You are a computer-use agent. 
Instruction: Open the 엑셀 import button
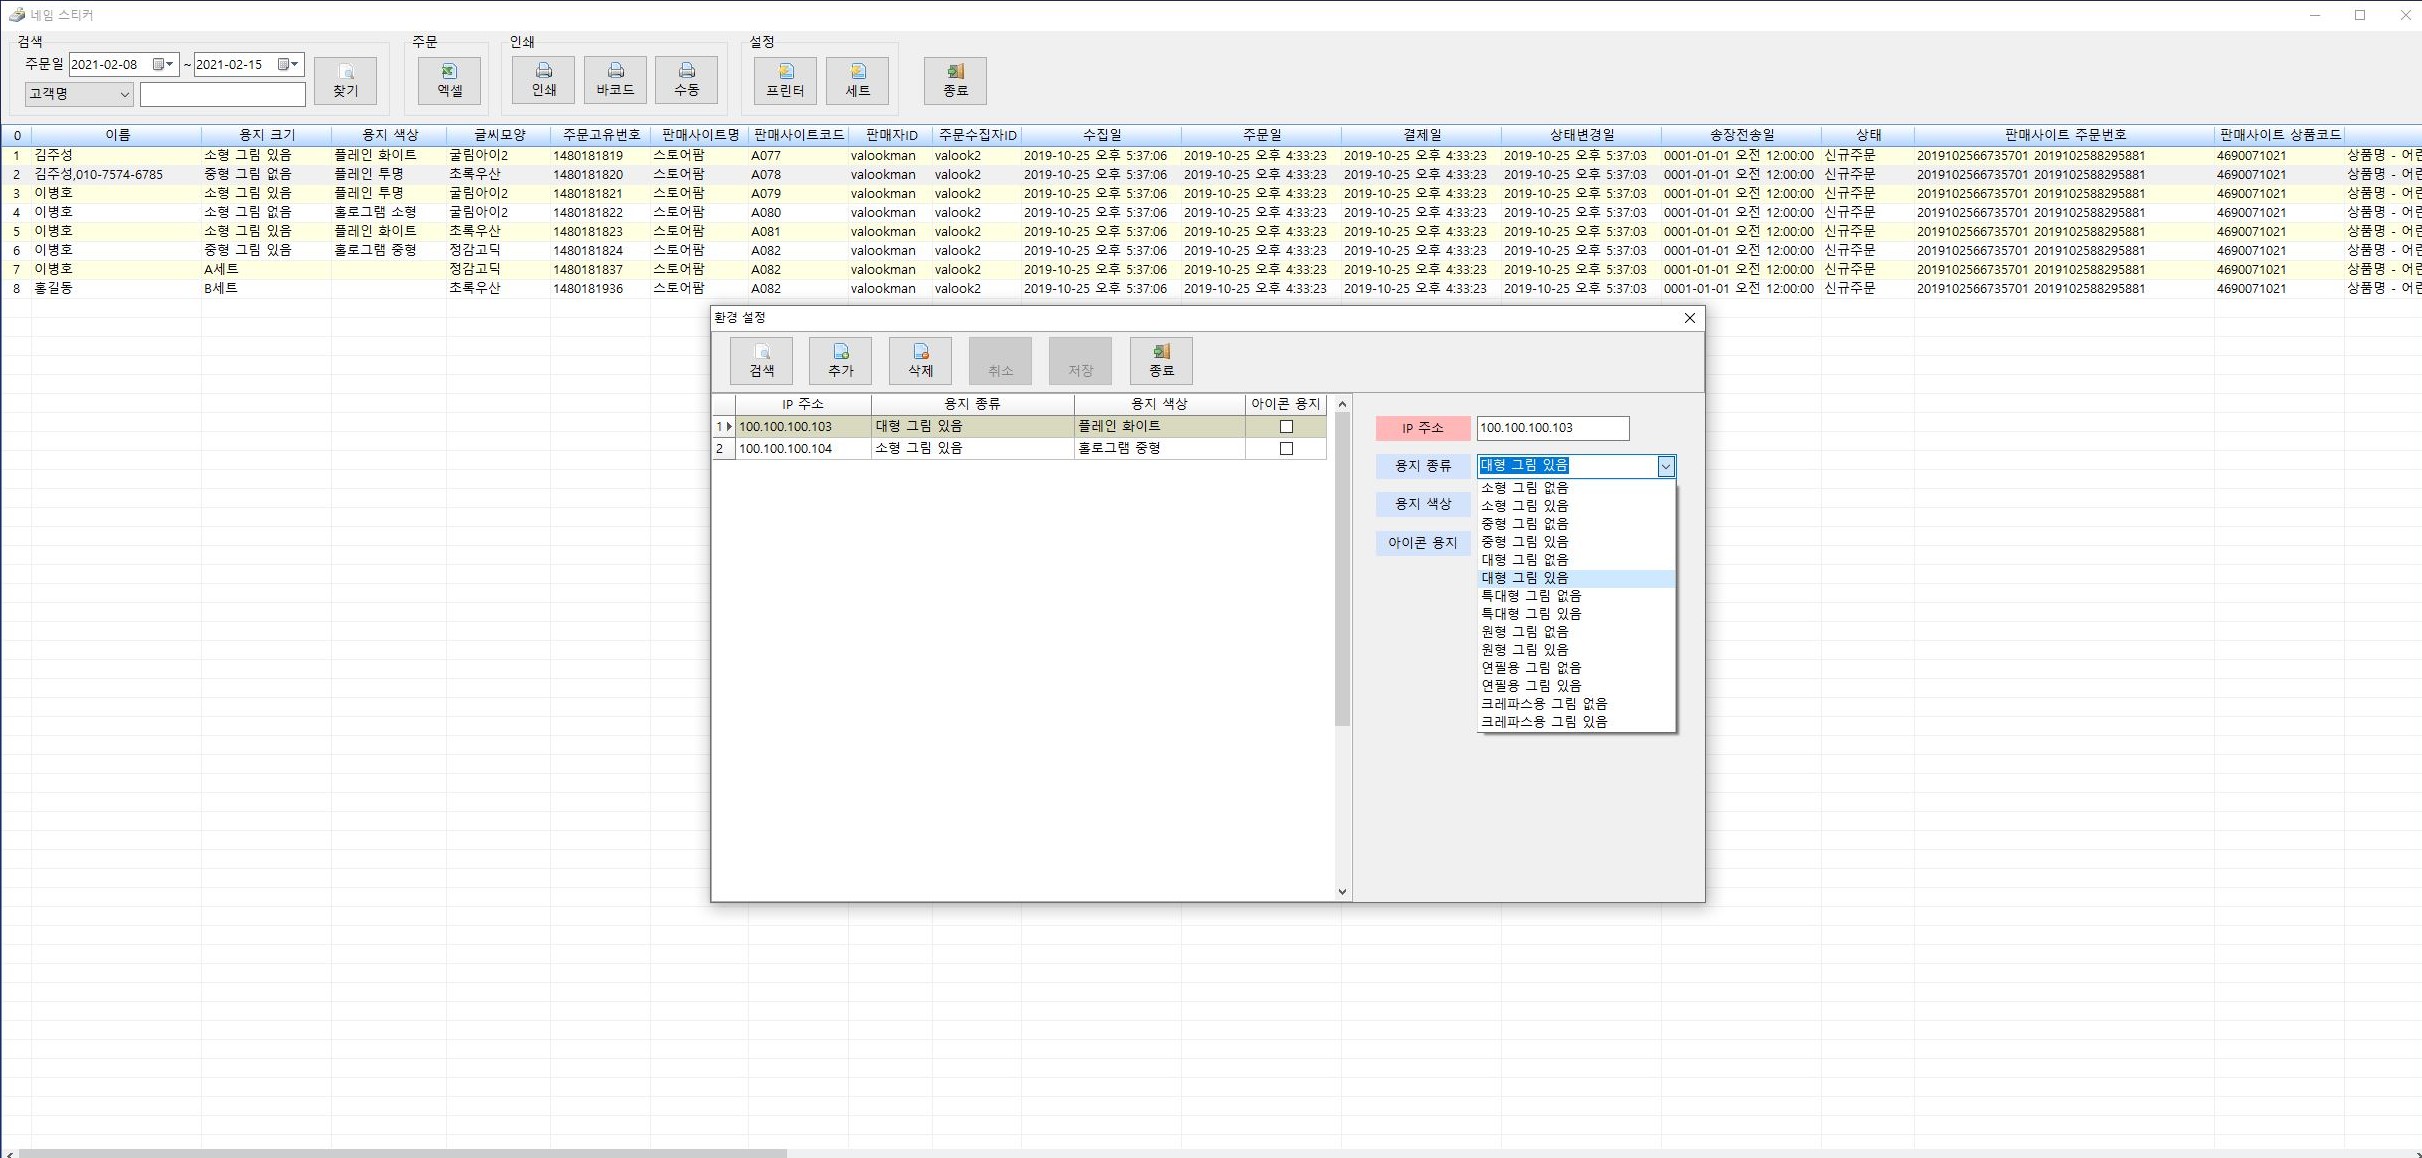[449, 80]
